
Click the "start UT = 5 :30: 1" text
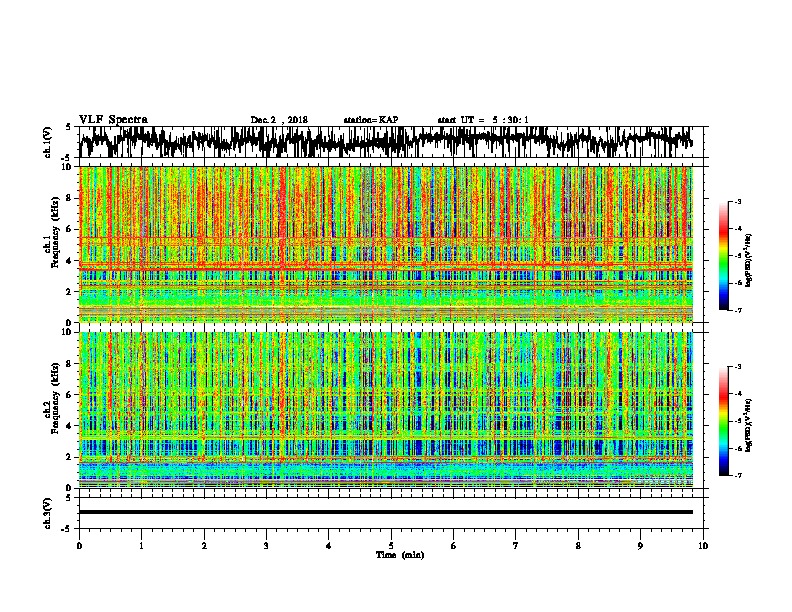(483, 120)
